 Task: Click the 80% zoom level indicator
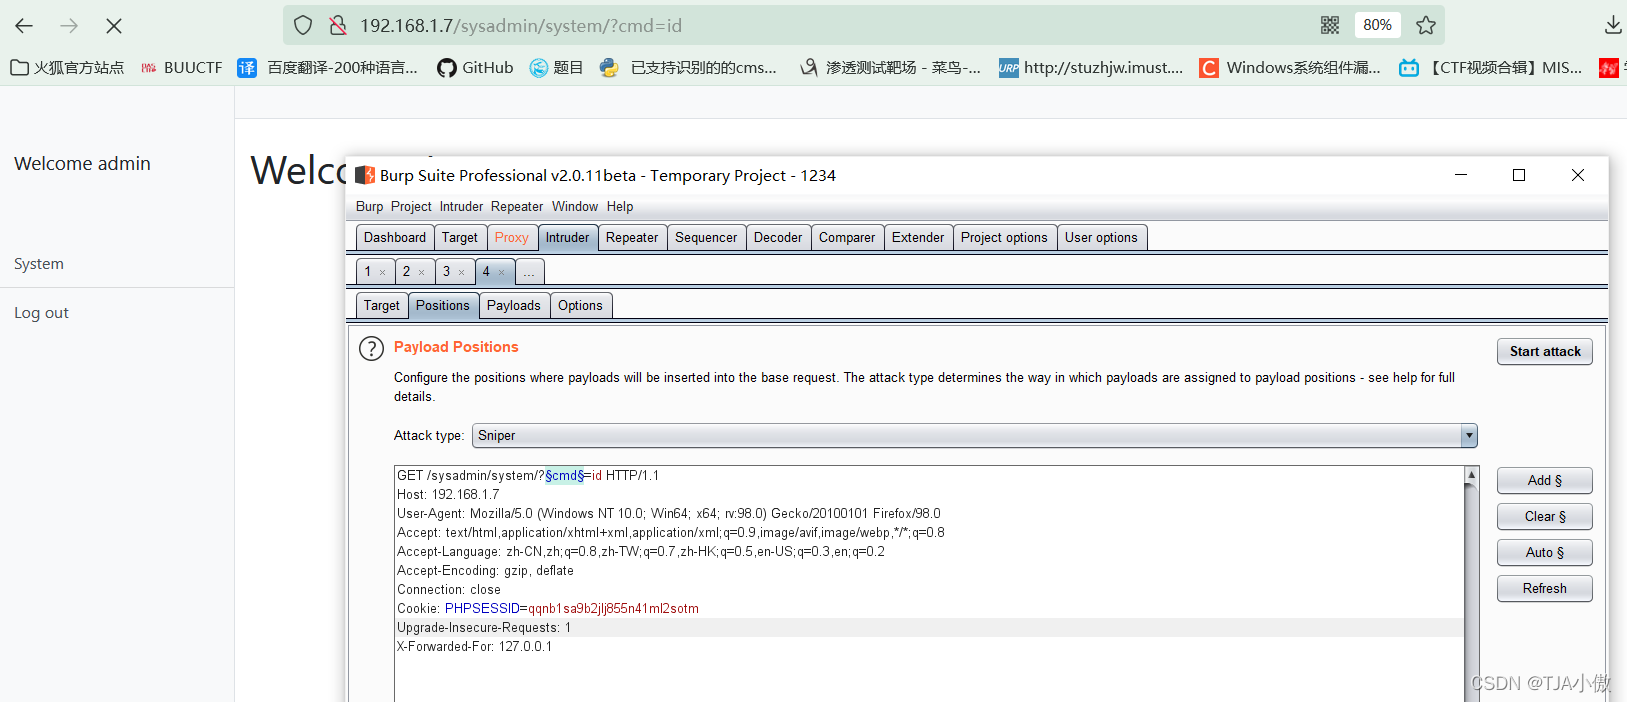pos(1377,25)
